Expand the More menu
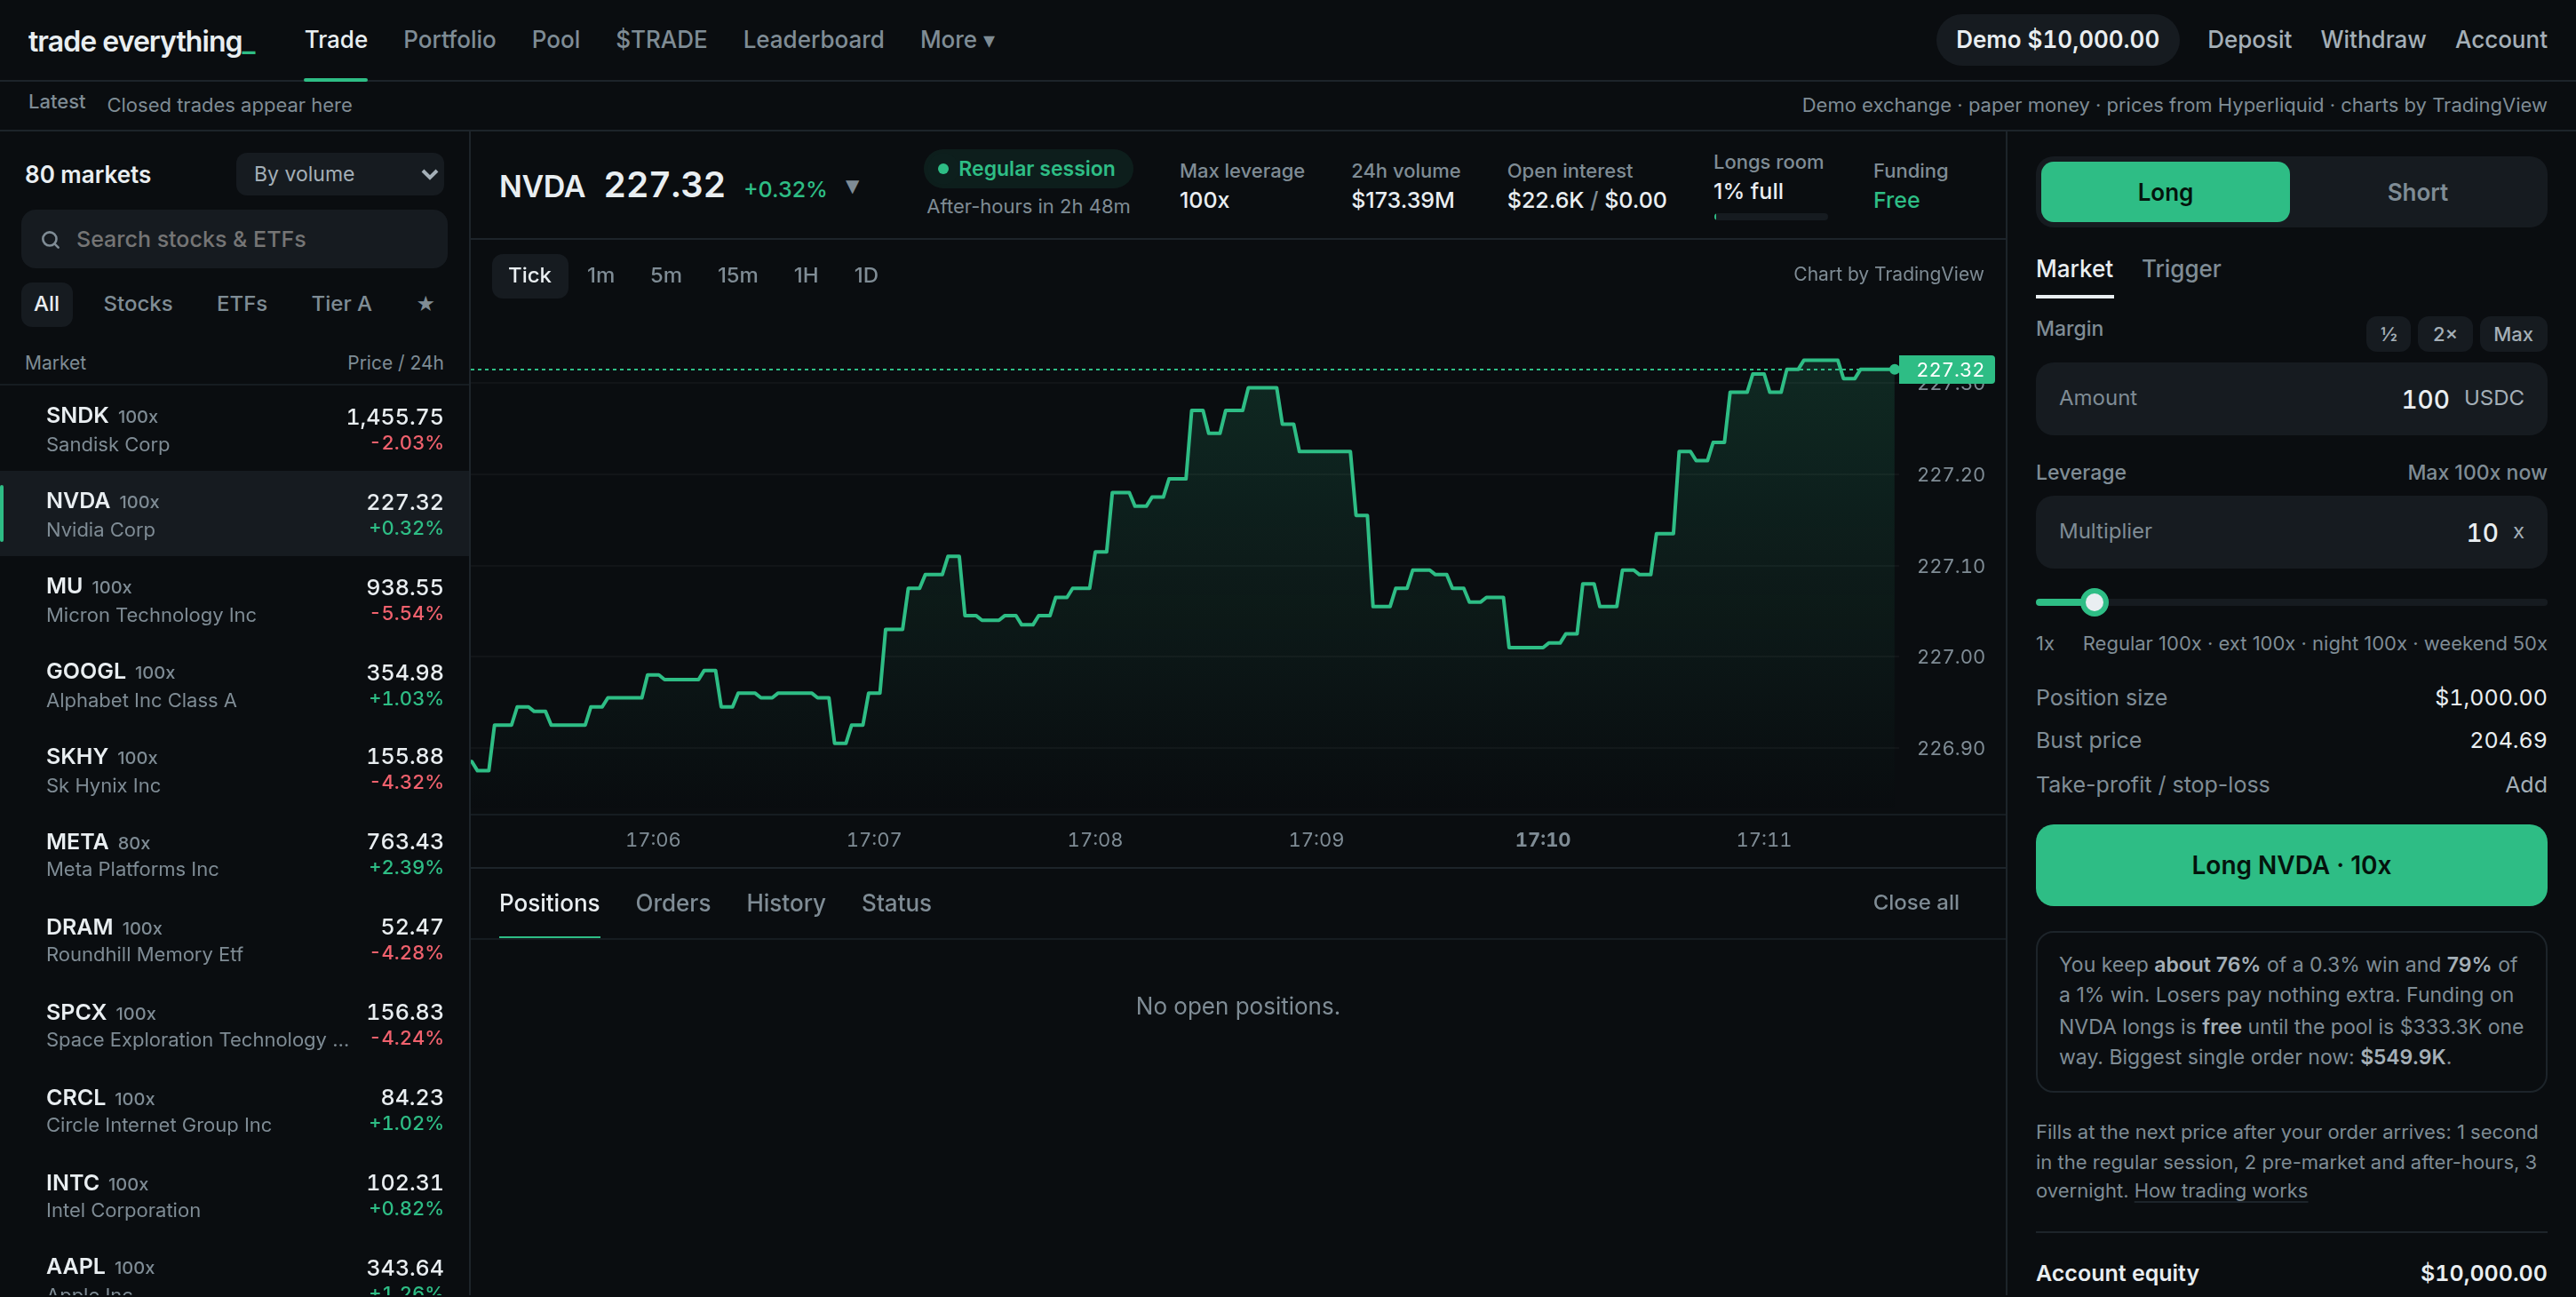This screenshot has height=1297, width=2576. click(x=957, y=40)
